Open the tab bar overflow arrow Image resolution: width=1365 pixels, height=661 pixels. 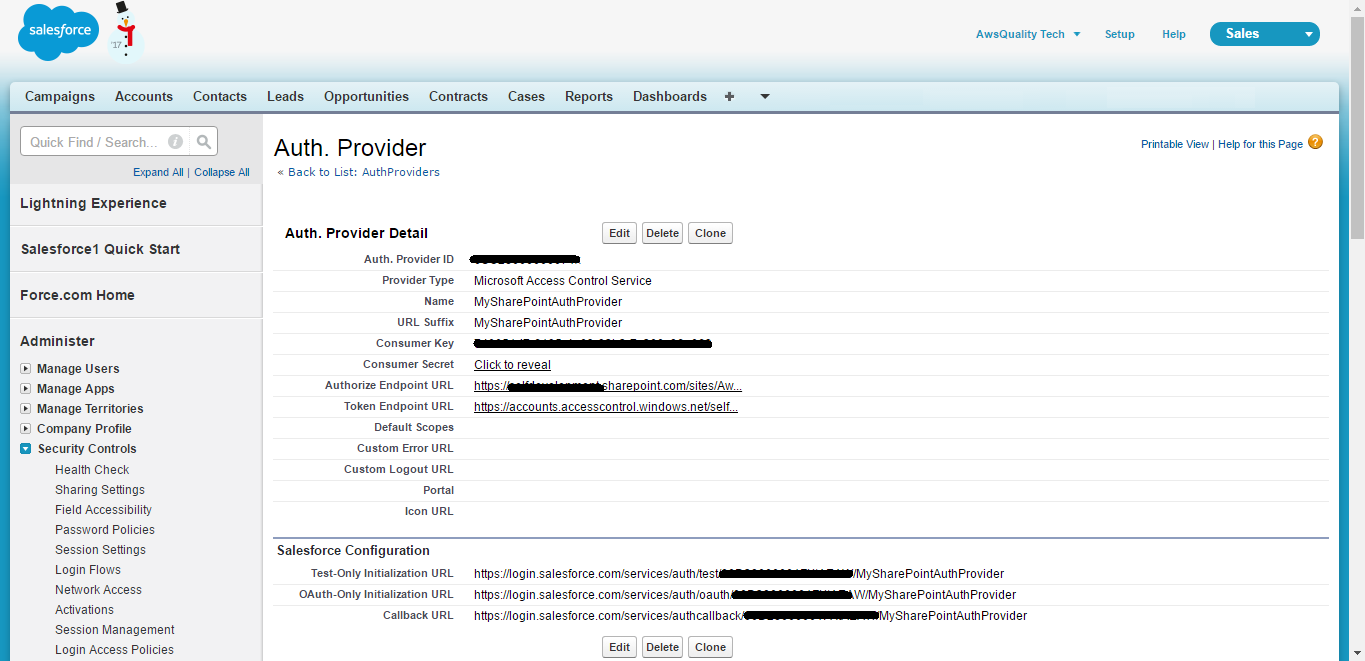point(765,97)
